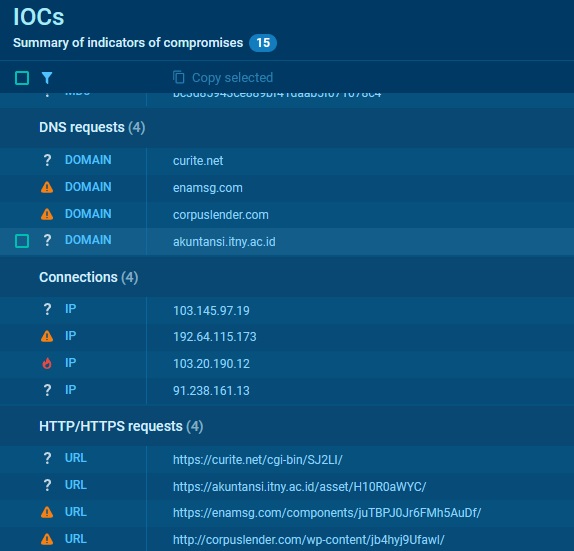Click the warning icon next to enamsg.com

click(x=47, y=187)
